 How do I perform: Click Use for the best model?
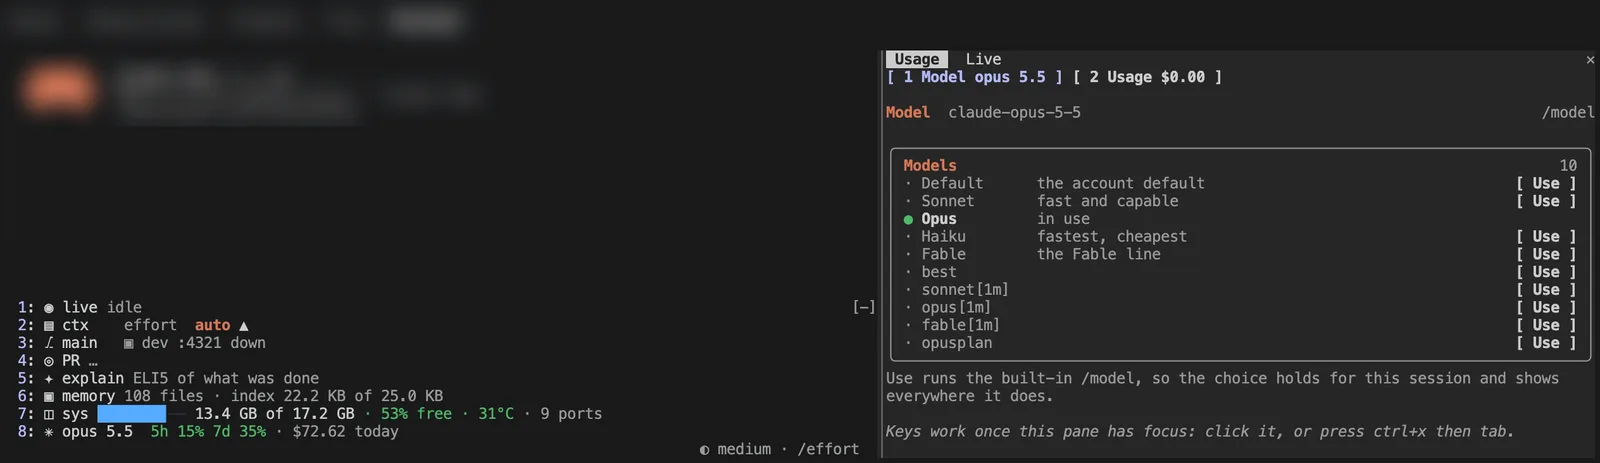(x=1546, y=272)
